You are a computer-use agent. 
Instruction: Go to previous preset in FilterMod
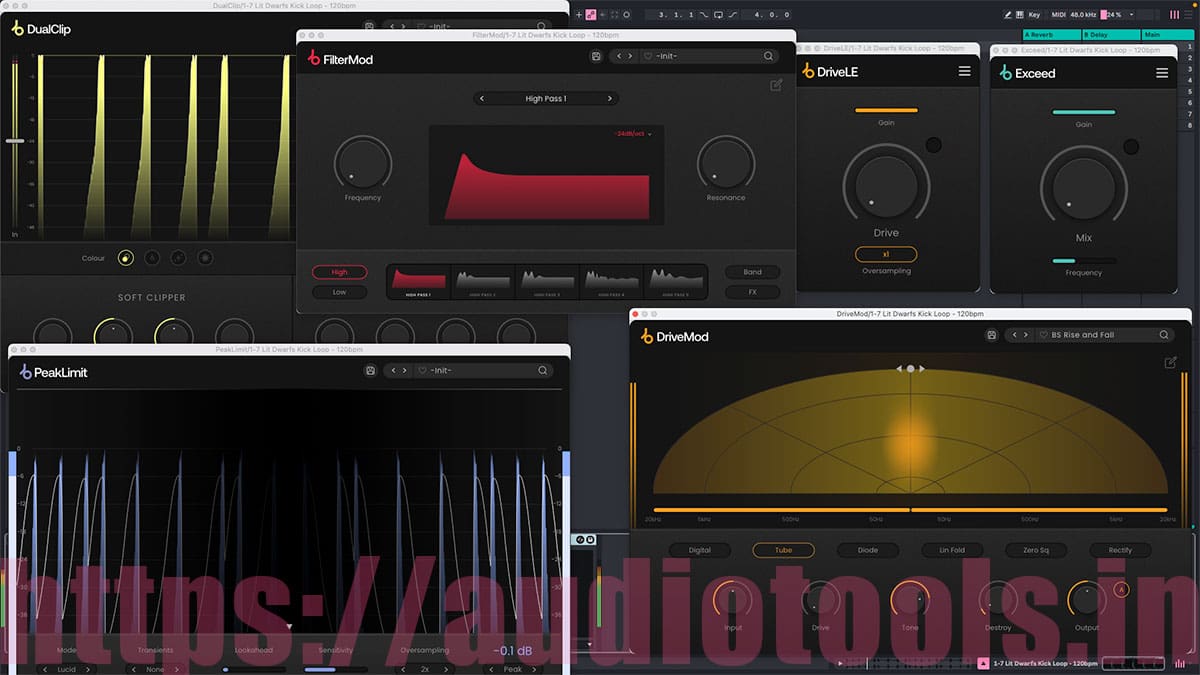pos(619,57)
